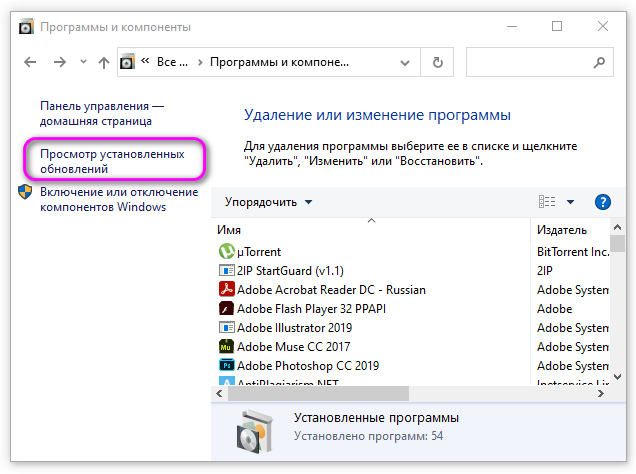The image size is (636, 474).
Task: Go up one folder level
Action: tap(104, 62)
